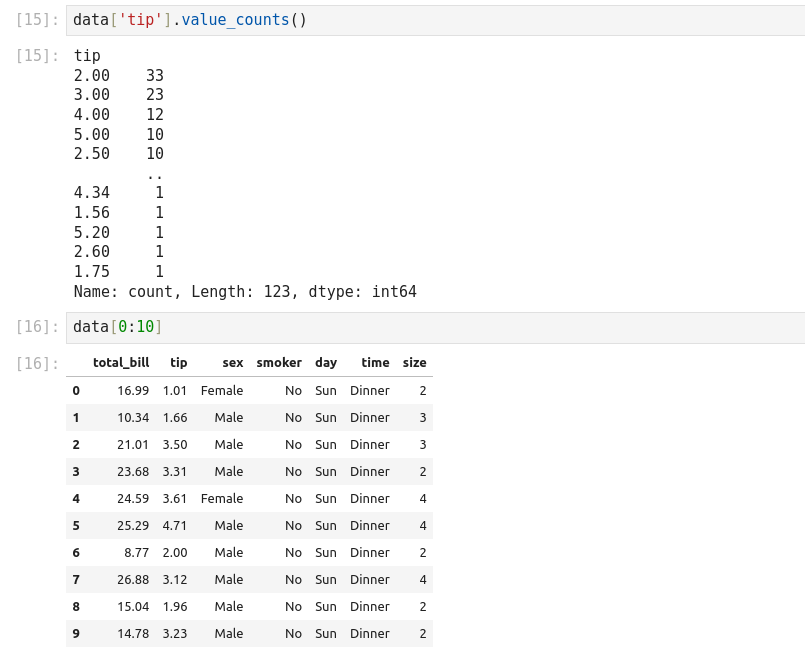Click the size column header
The image size is (805, 660).
[414, 363]
